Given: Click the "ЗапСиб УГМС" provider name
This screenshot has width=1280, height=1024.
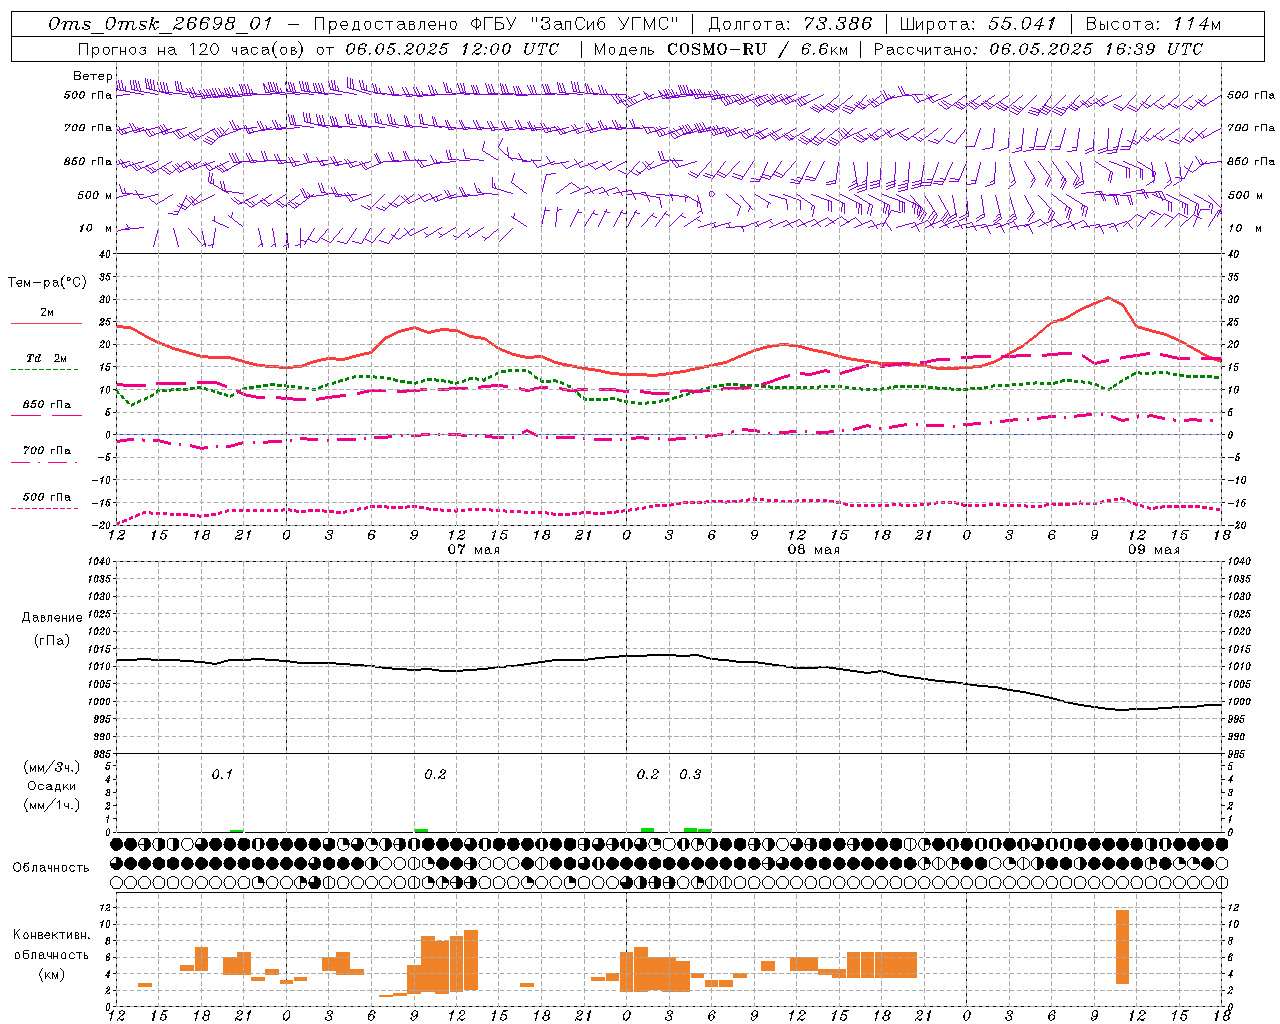Looking at the screenshot, I should 606,24.
